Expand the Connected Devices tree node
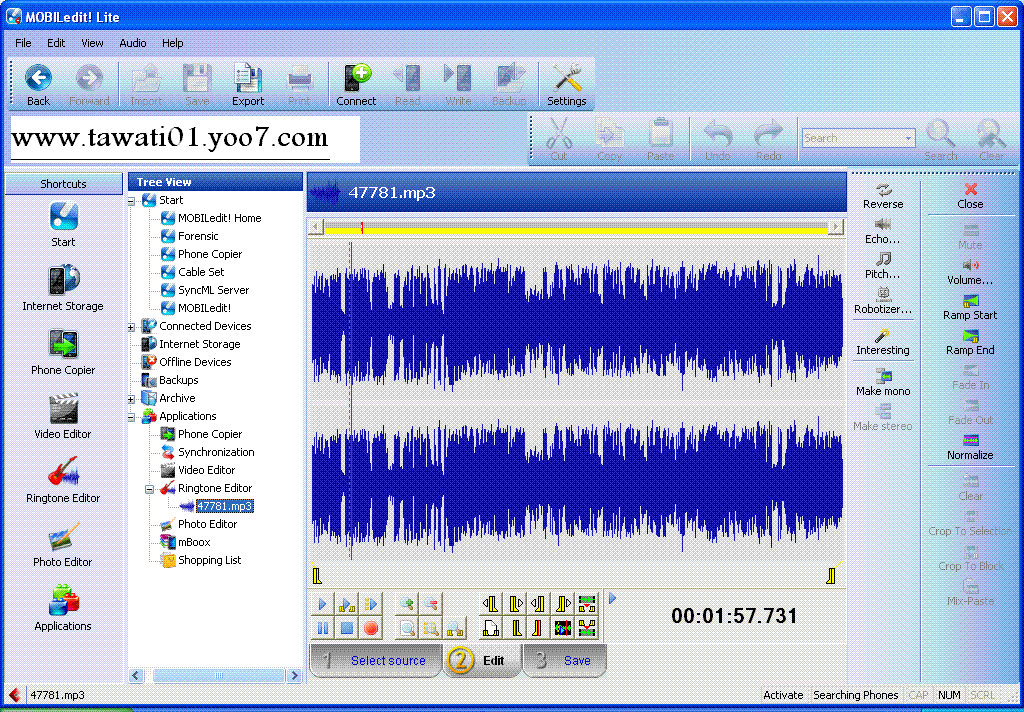Image resolution: width=1024 pixels, height=712 pixels. (x=131, y=327)
